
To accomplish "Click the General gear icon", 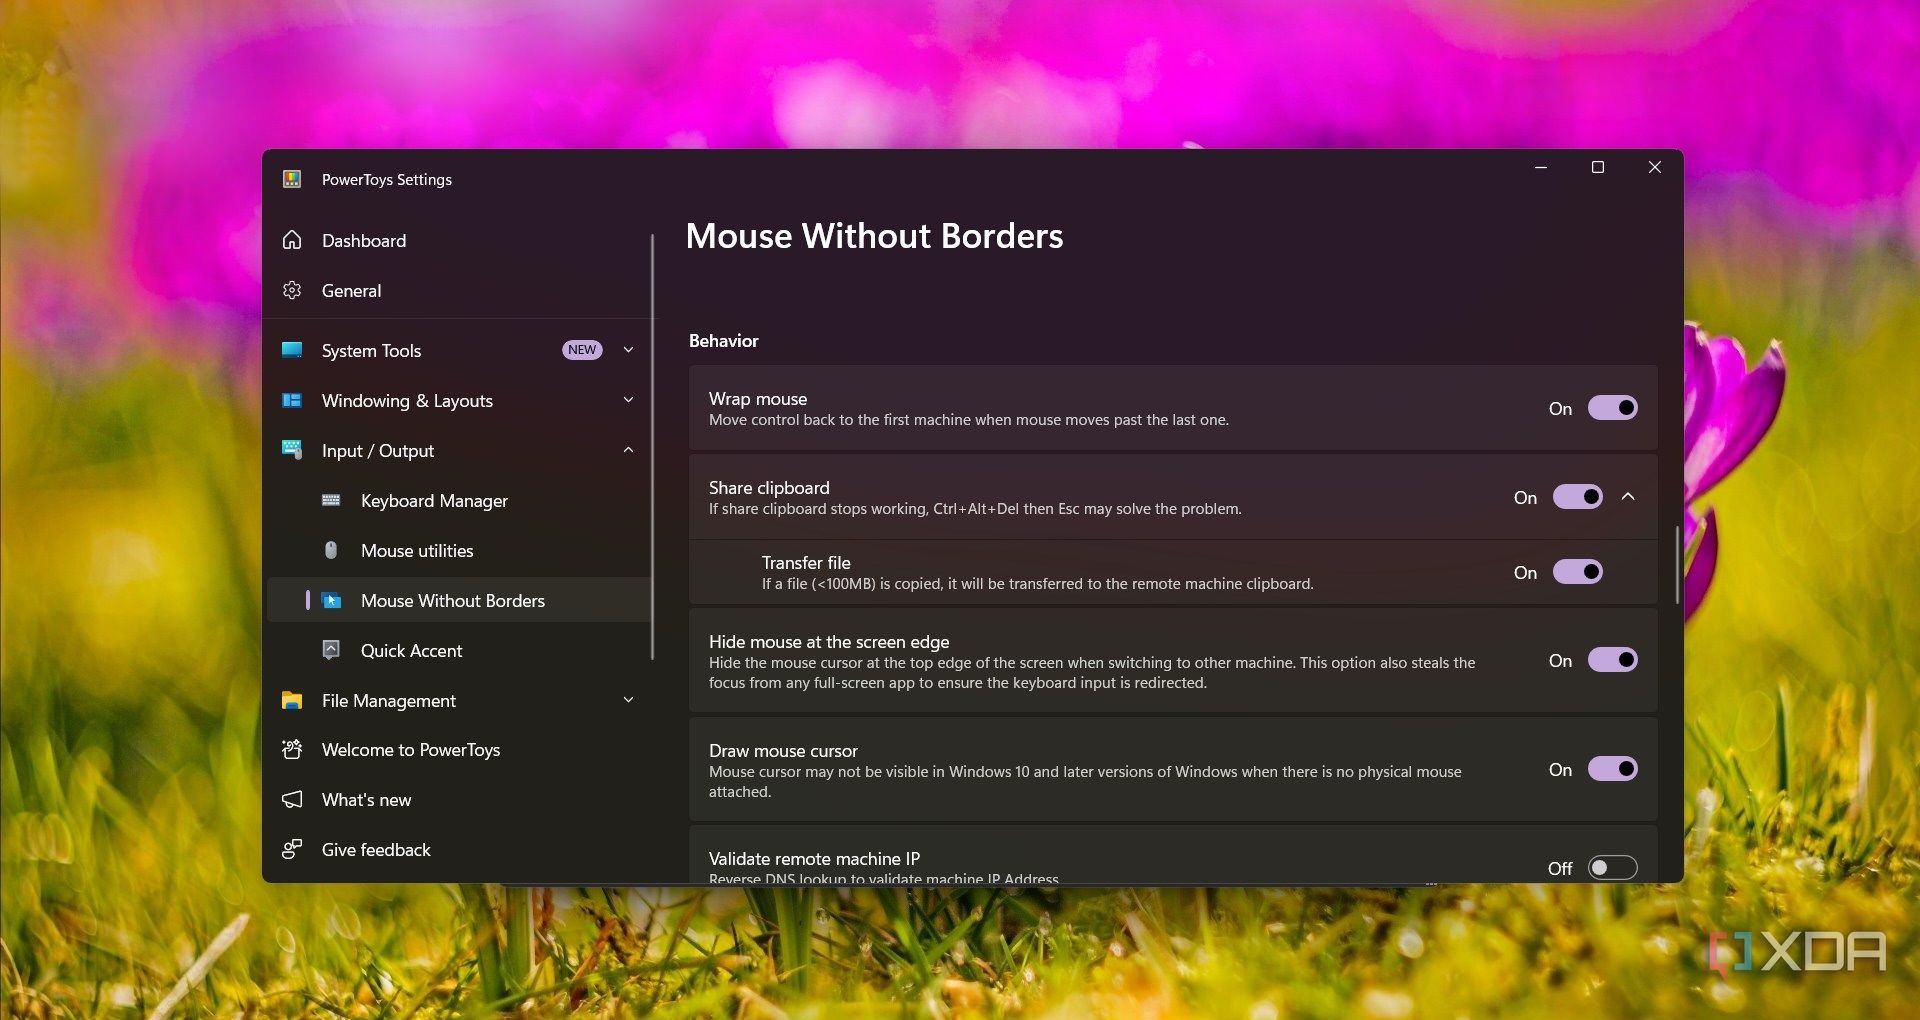I will click(292, 290).
